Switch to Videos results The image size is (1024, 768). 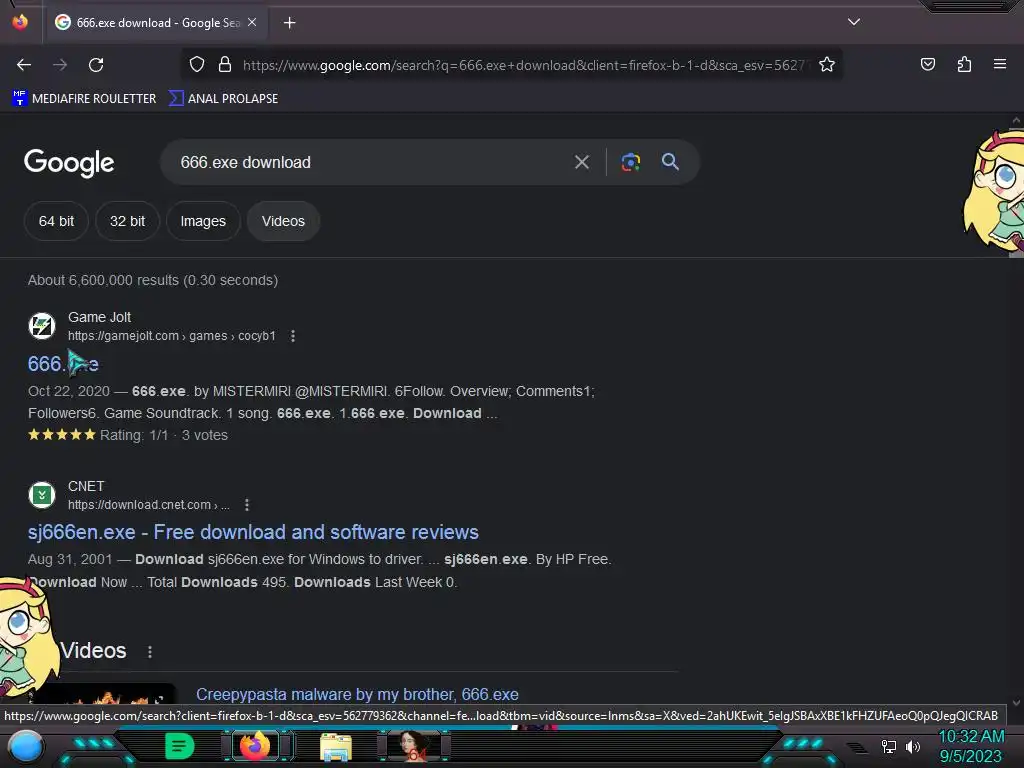tap(283, 221)
